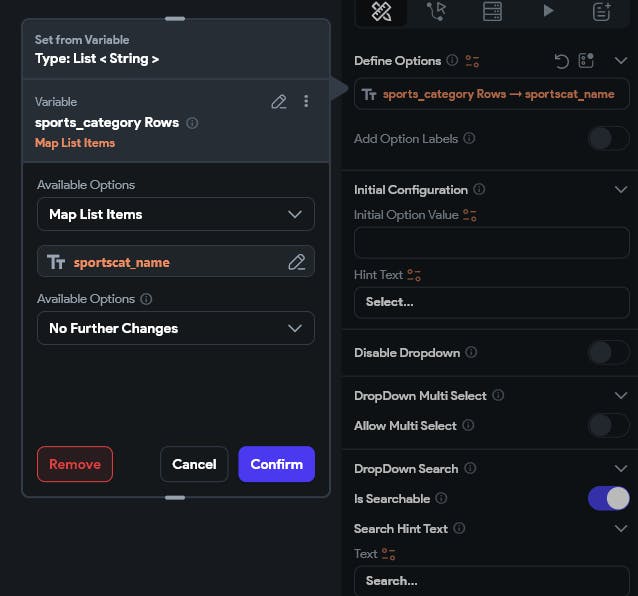Click info icon beside Initial Configuration
The image size is (638, 596).
479,189
